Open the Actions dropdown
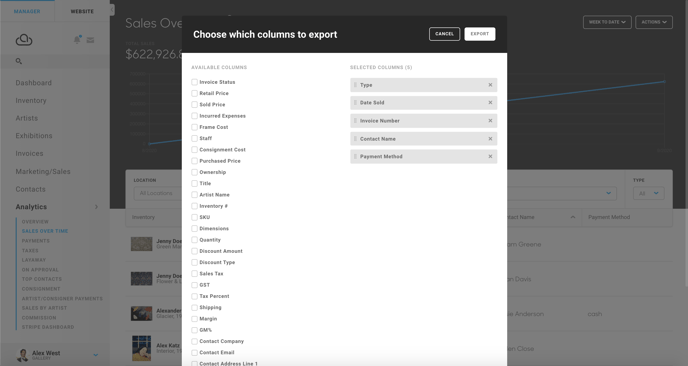 tap(654, 22)
